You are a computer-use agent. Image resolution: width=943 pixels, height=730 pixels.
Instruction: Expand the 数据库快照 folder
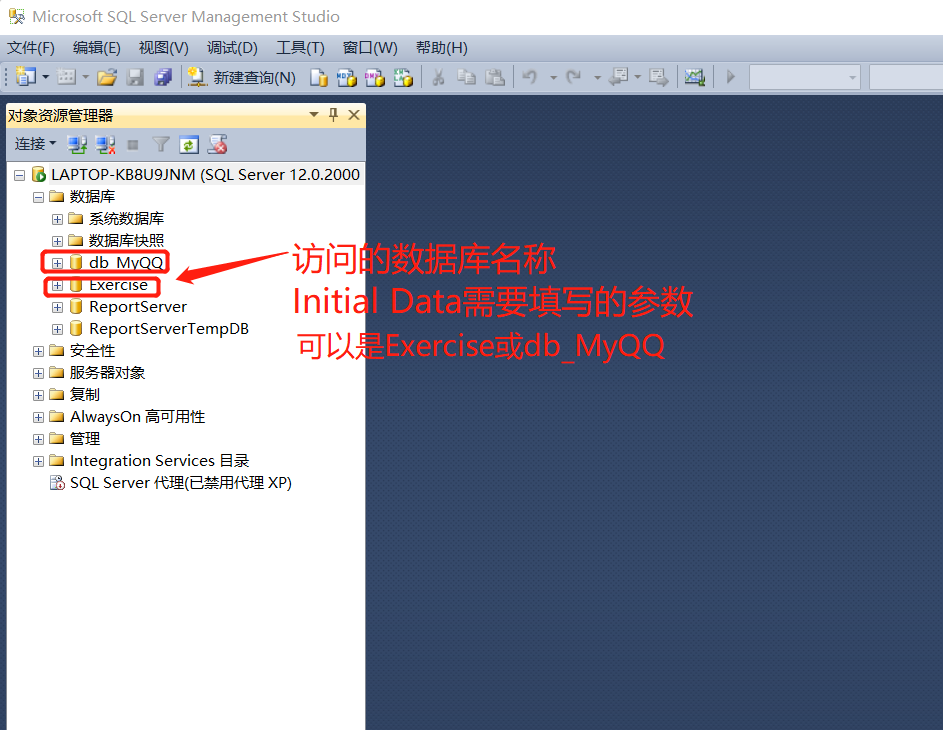57,241
